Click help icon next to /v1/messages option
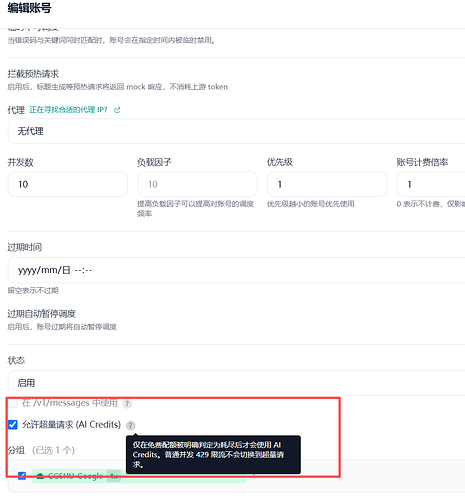465x500 pixels. 127,404
